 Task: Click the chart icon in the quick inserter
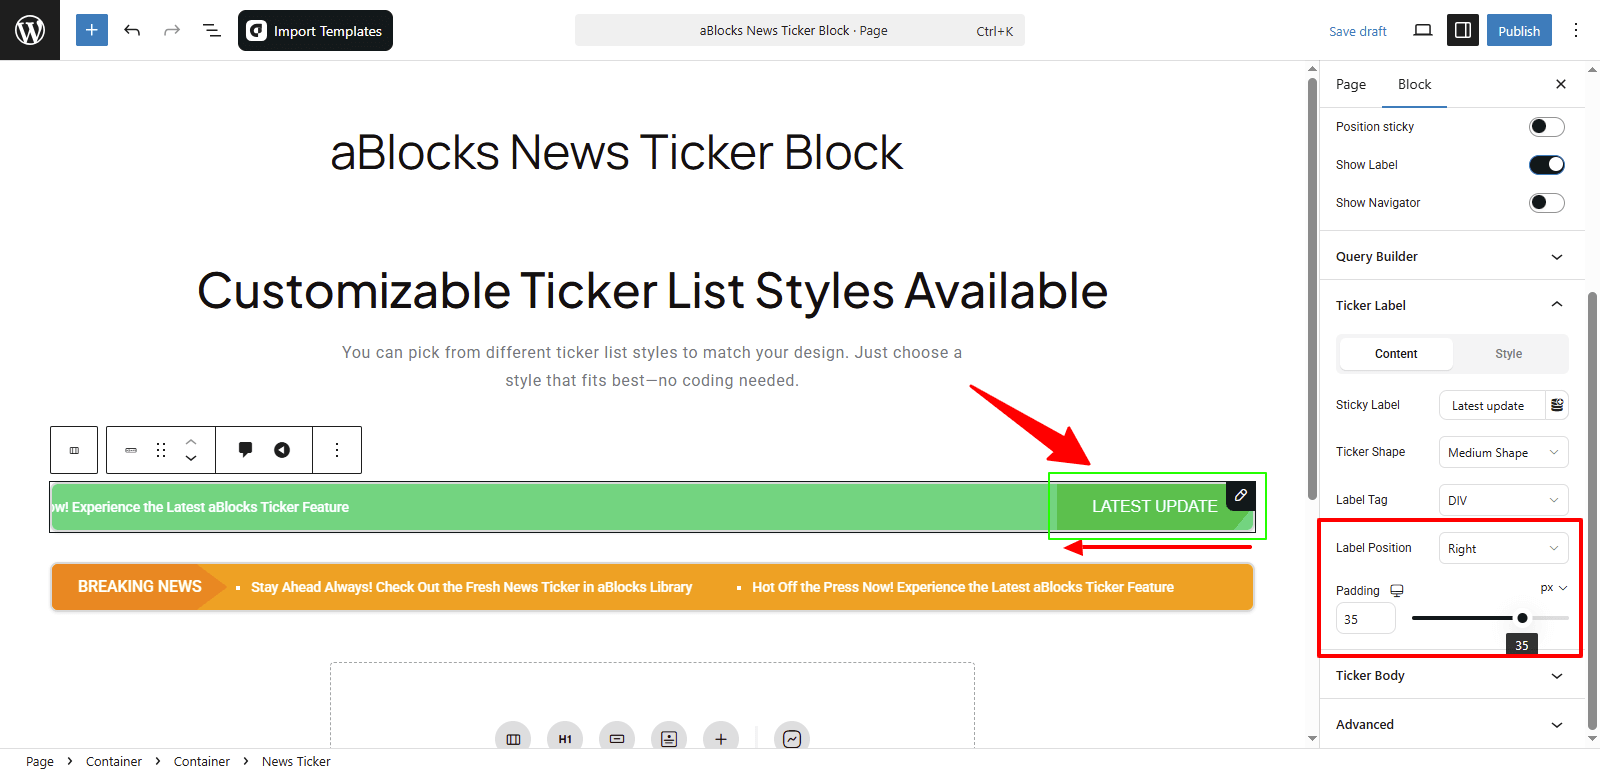(792, 739)
